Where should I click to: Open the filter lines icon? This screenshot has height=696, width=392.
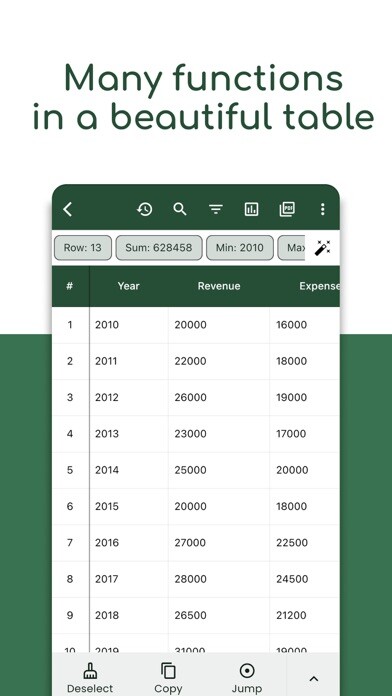click(216, 209)
